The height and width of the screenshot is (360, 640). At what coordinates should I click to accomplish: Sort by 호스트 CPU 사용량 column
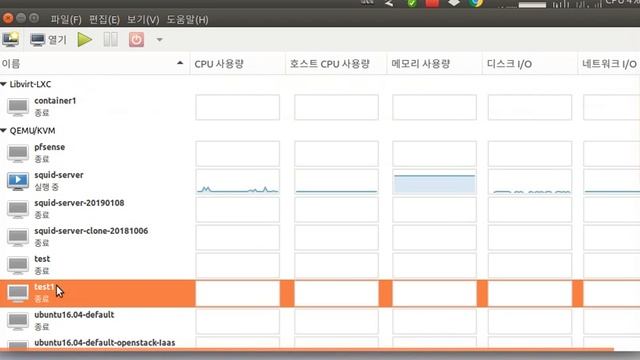[336, 64]
